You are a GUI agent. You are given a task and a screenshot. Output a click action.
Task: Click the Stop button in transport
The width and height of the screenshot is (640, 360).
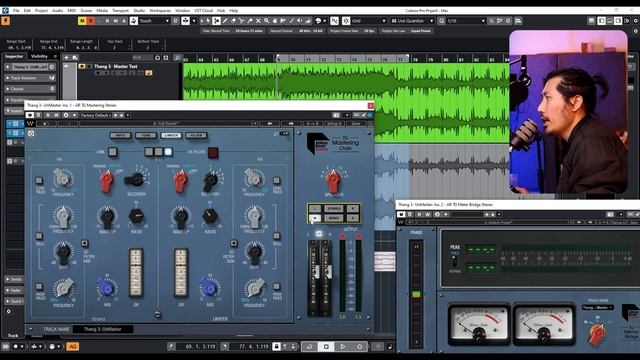(326, 347)
